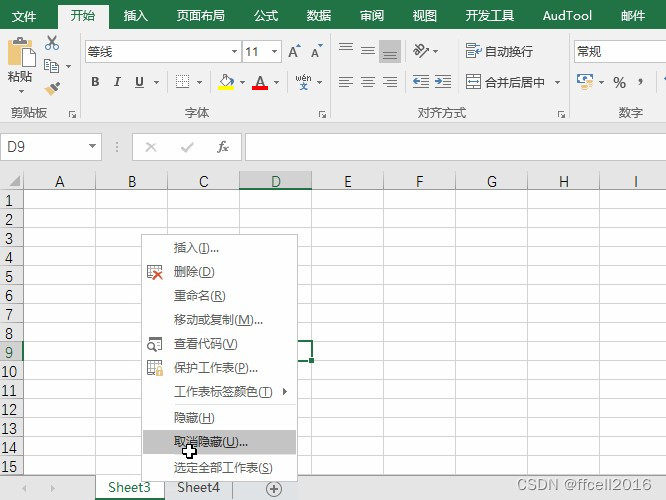This screenshot has width=666, height=500.
Task: Apply comma style format
Action: [x=641, y=82]
